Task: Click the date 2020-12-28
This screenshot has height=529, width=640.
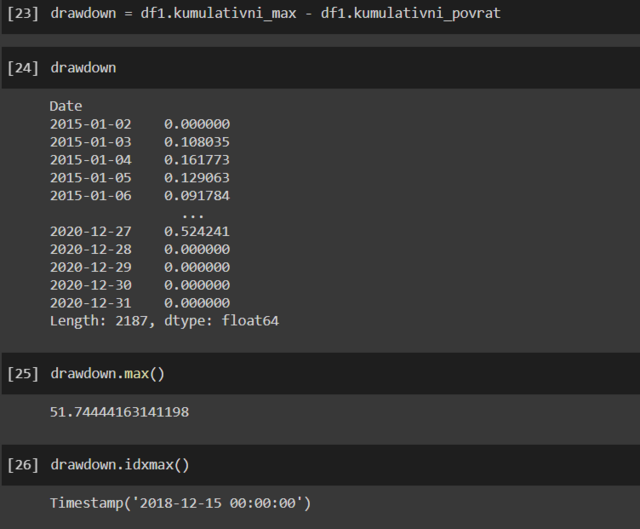Action: (91, 249)
